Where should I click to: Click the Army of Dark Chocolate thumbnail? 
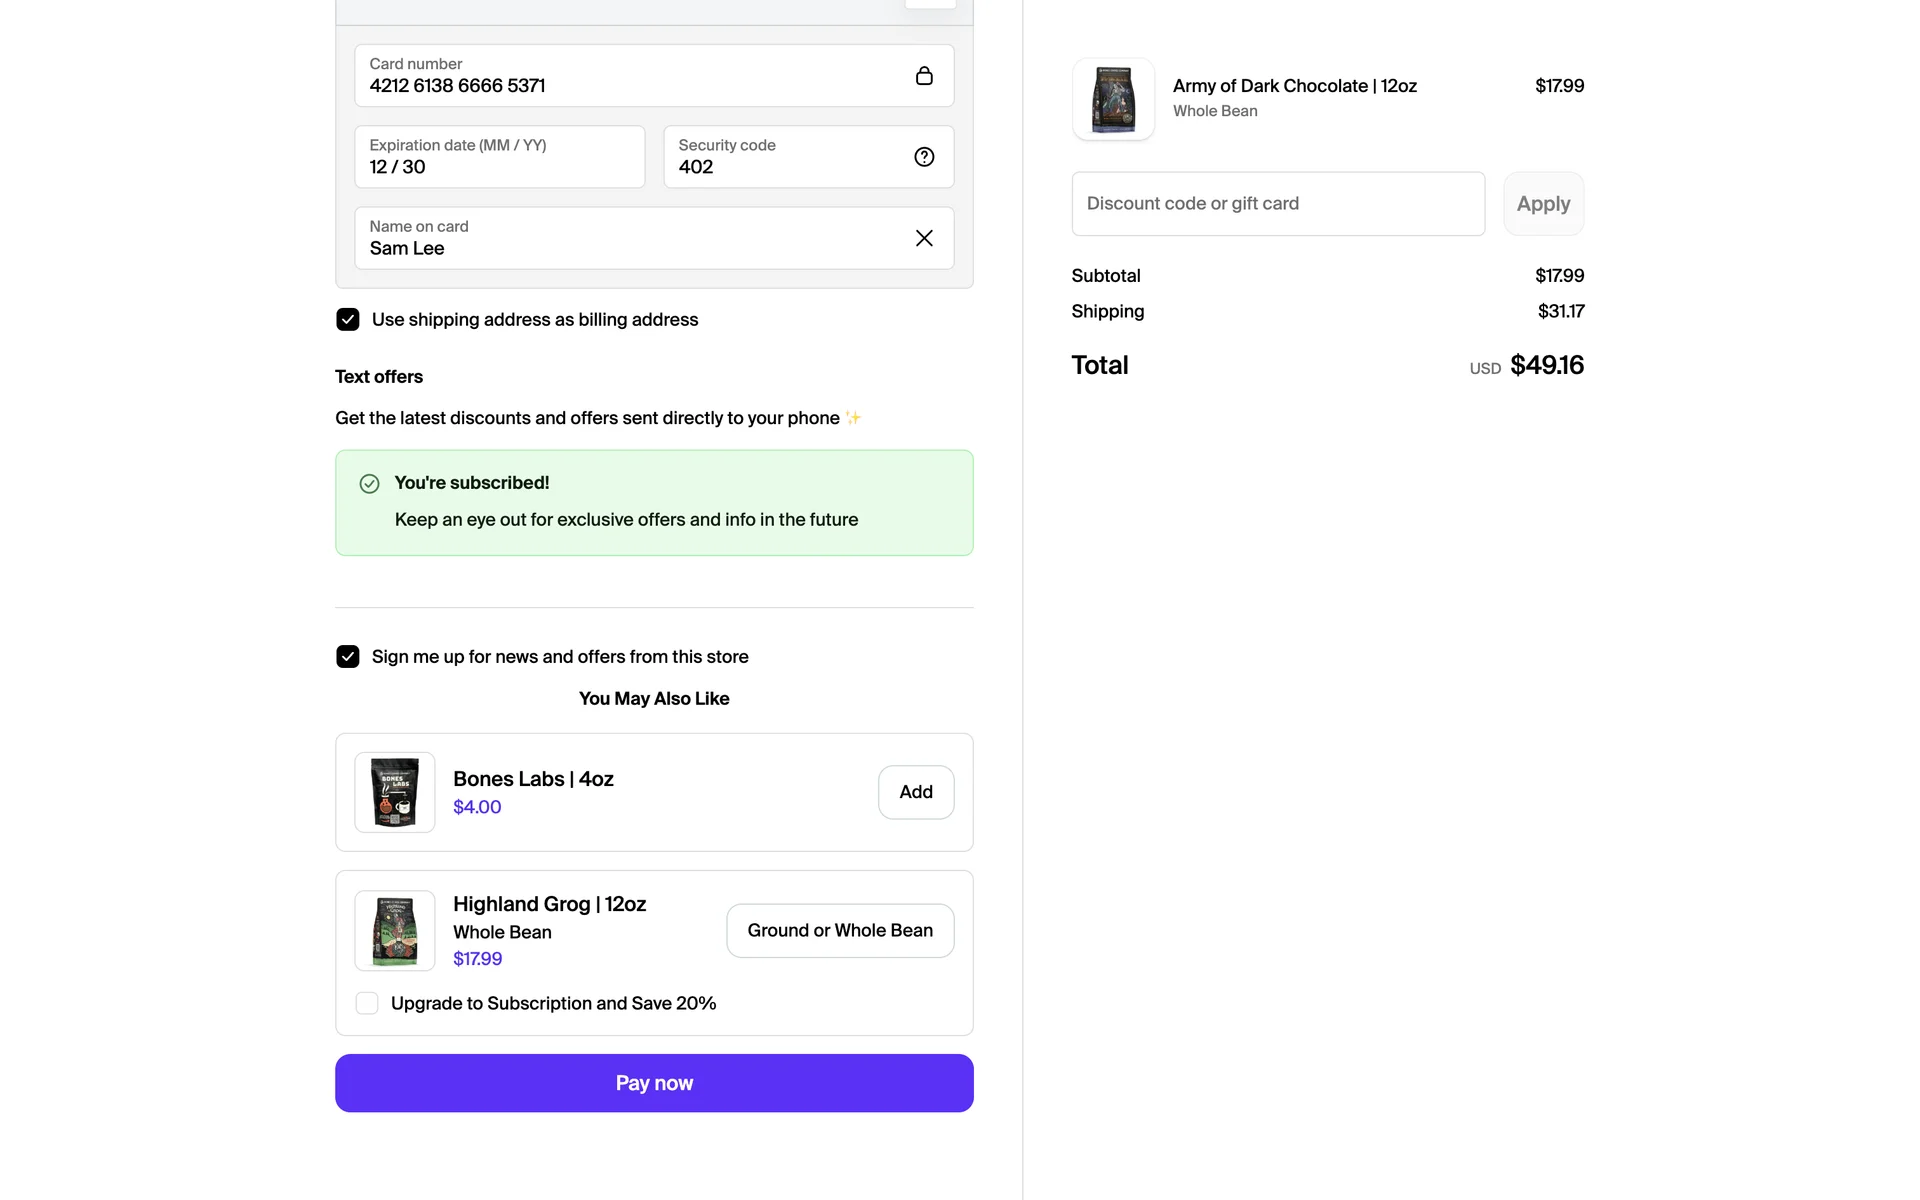pos(1113,99)
